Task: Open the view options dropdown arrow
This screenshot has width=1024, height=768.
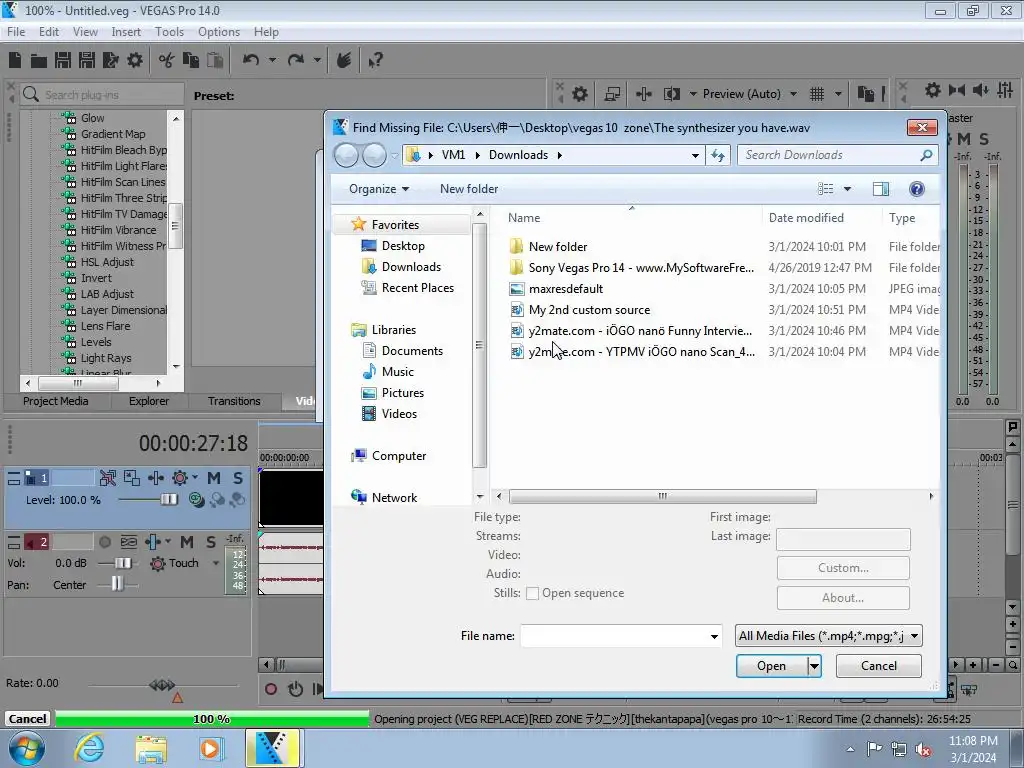Action: point(848,189)
